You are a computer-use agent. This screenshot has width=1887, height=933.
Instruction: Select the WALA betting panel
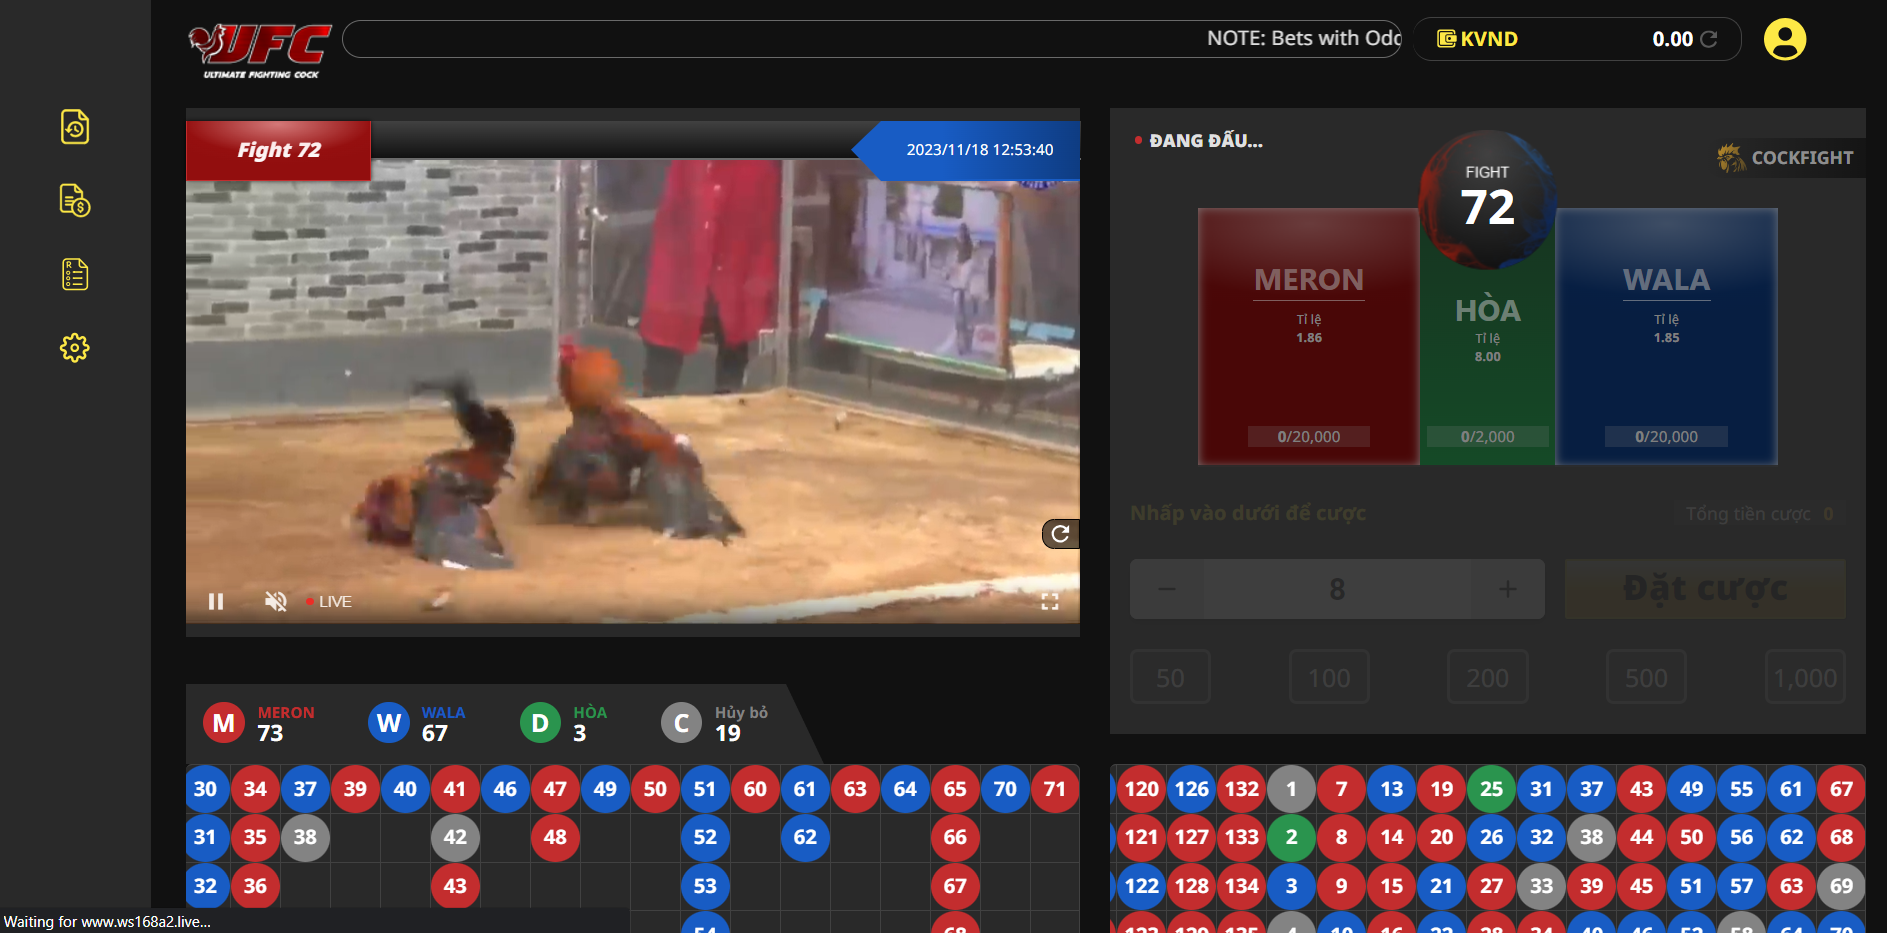[1666, 337]
